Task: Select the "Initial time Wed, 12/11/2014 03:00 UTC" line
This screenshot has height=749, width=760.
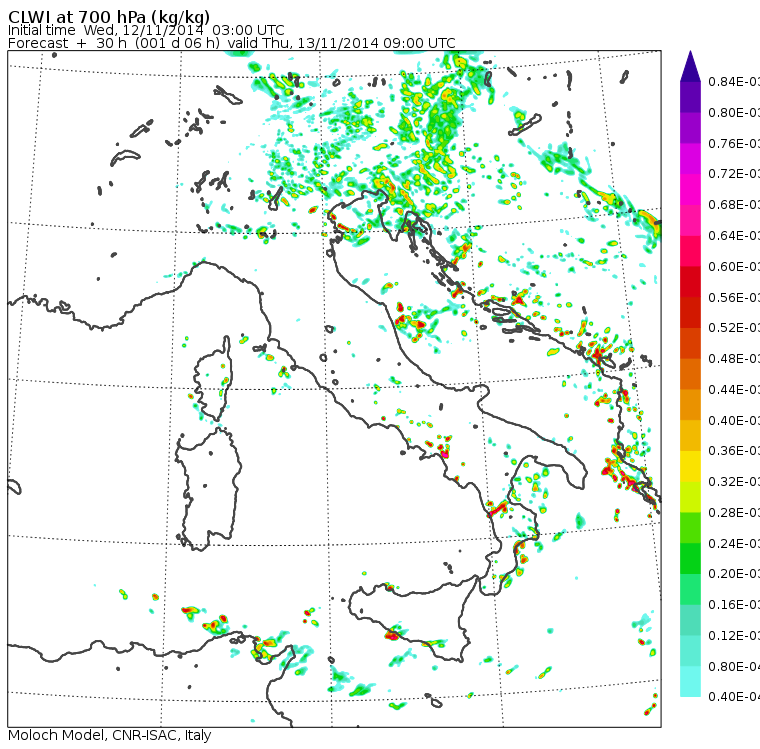Action: pos(146,30)
